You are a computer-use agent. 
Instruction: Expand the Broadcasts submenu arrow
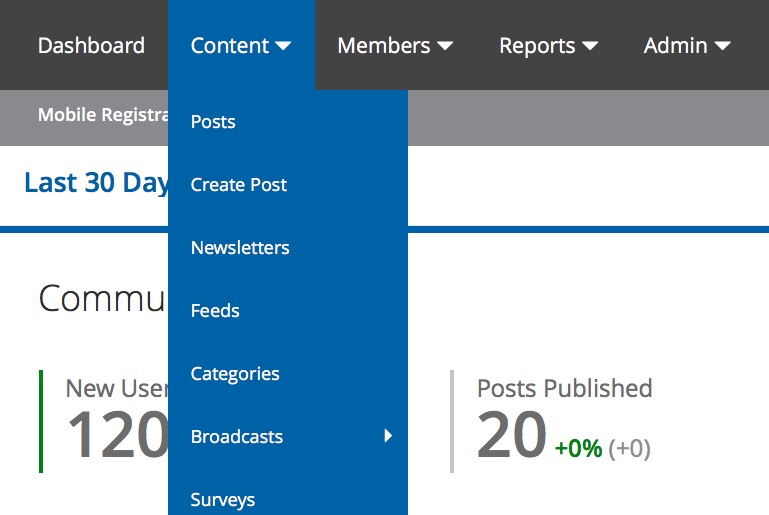[x=388, y=436]
